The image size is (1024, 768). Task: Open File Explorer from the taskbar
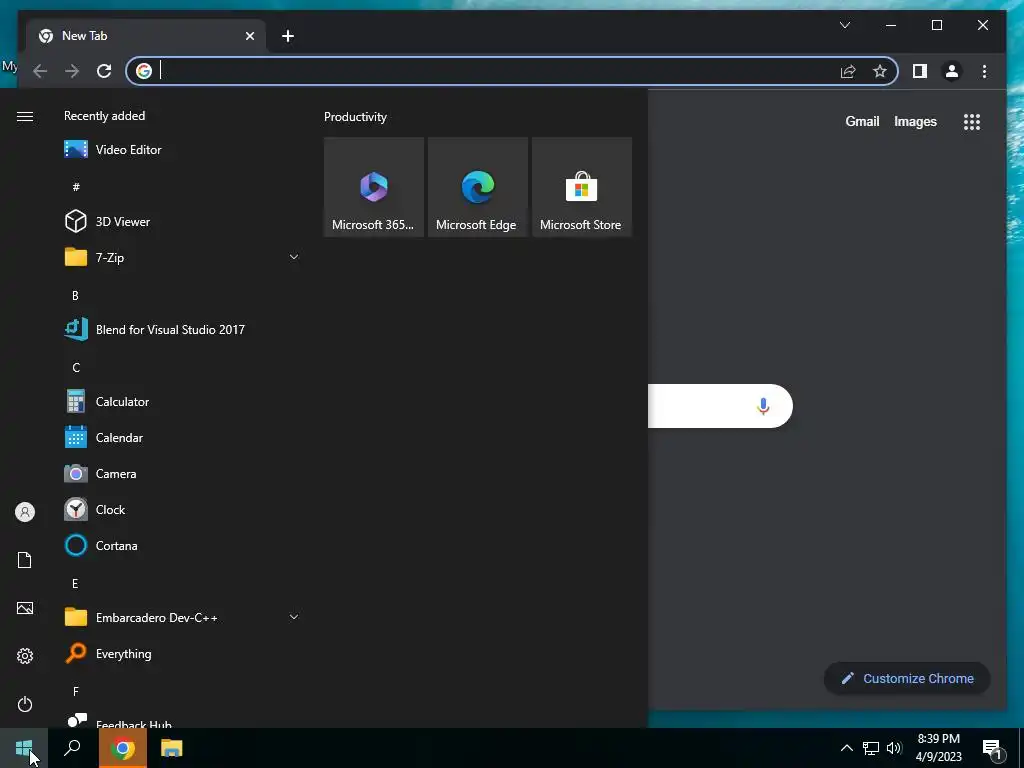[172, 748]
